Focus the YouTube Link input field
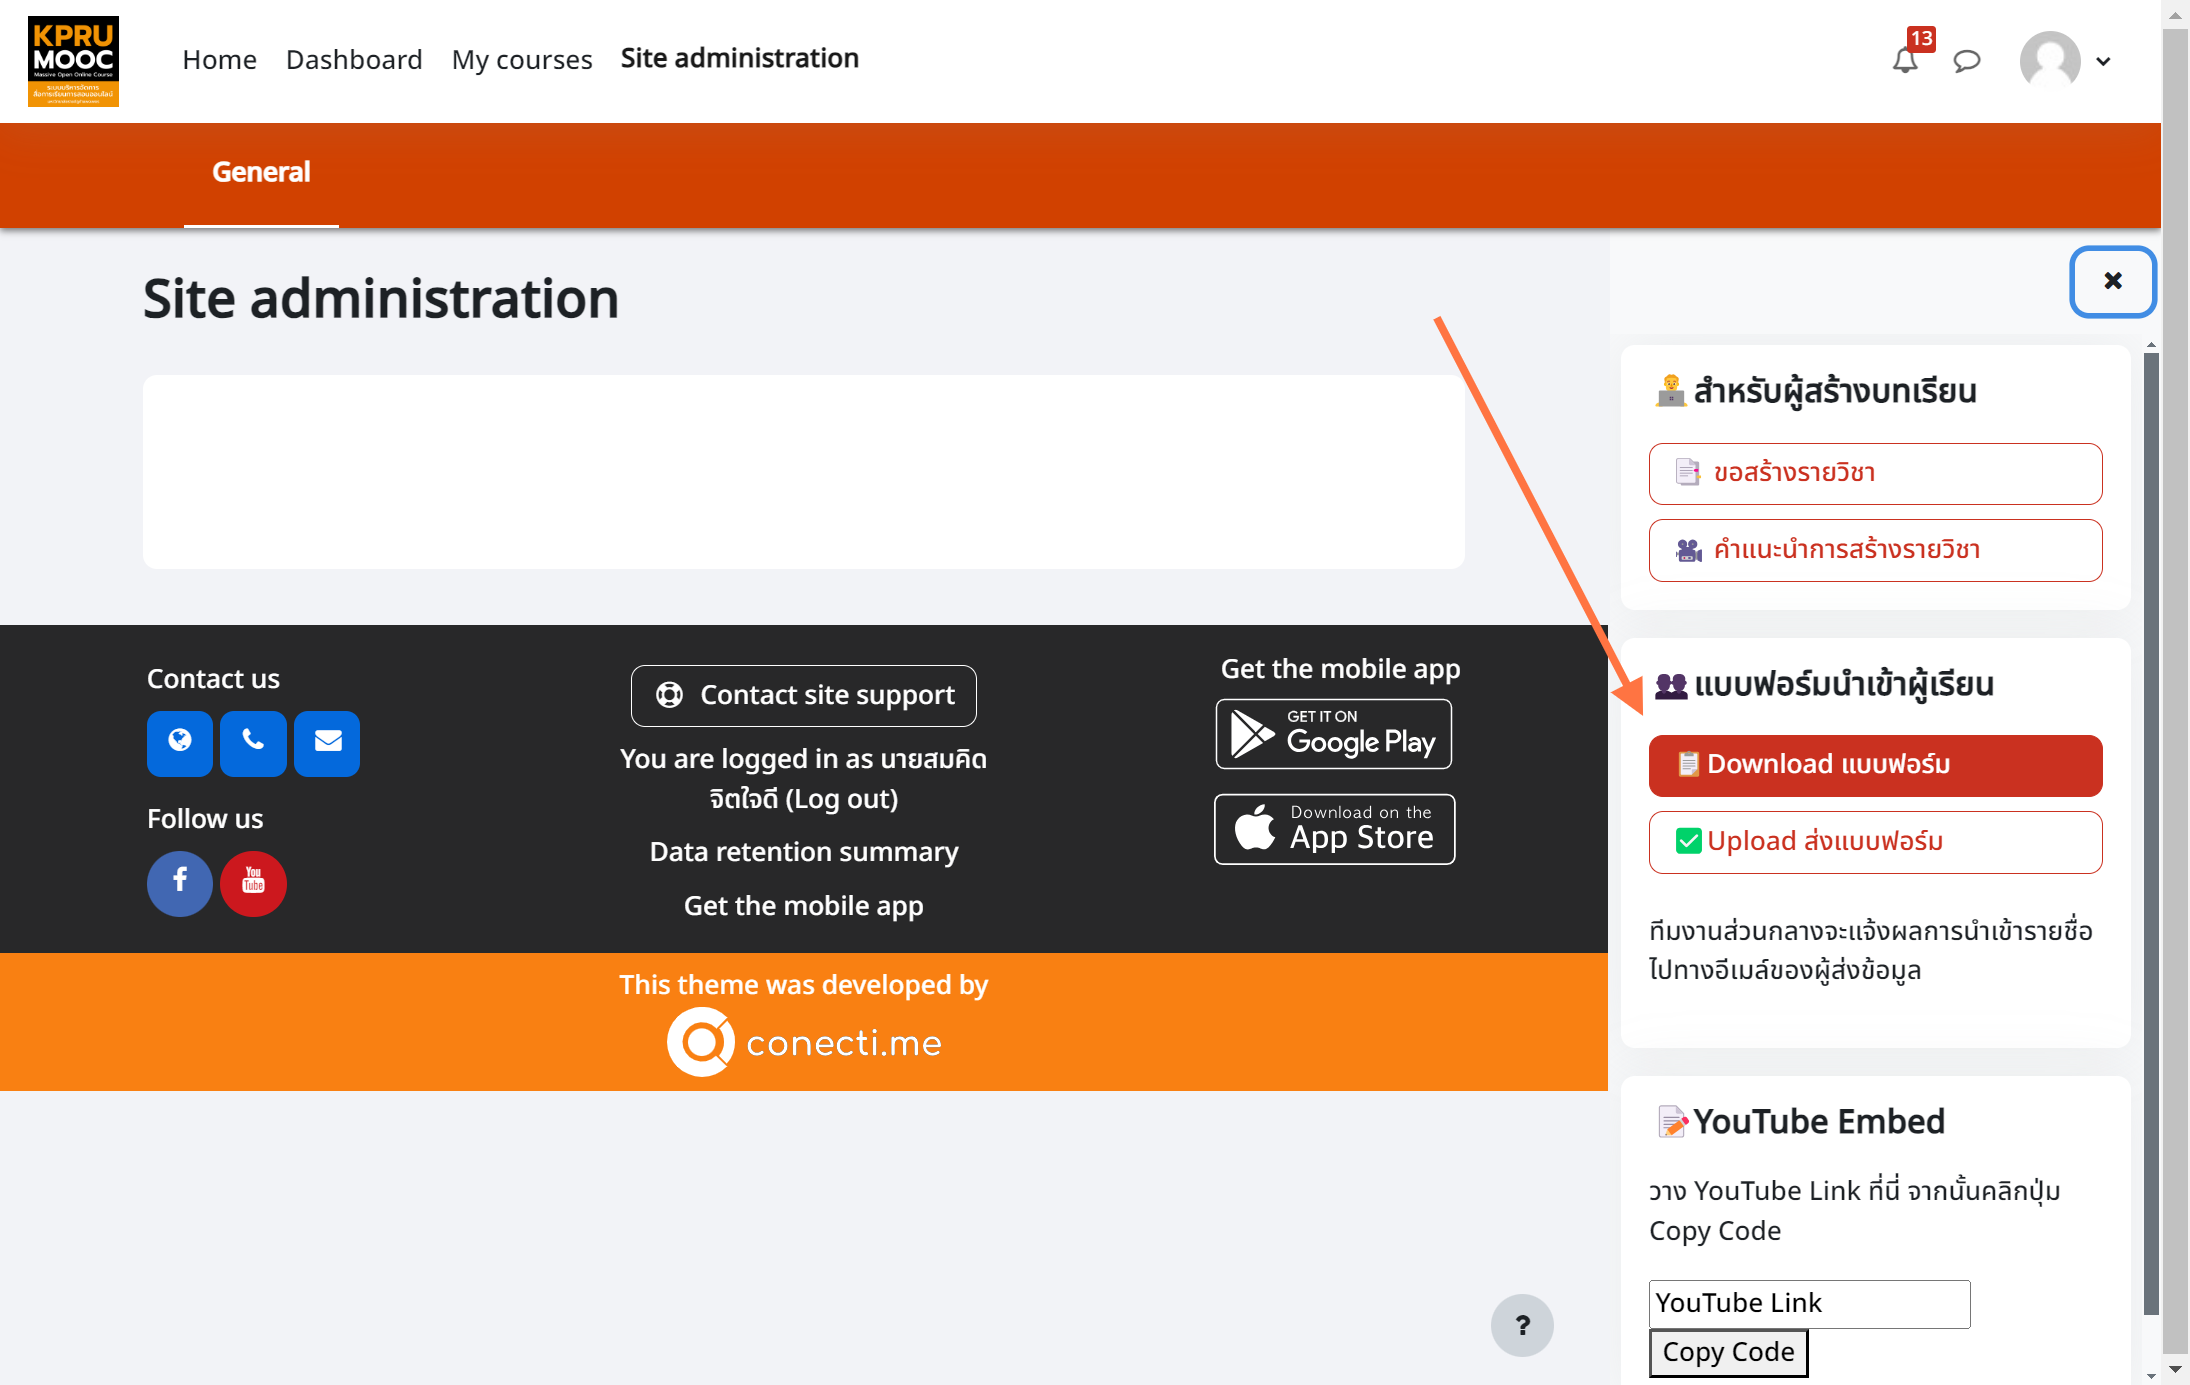This screenshot has width=2190, height=1385. pos(1809,1304)
